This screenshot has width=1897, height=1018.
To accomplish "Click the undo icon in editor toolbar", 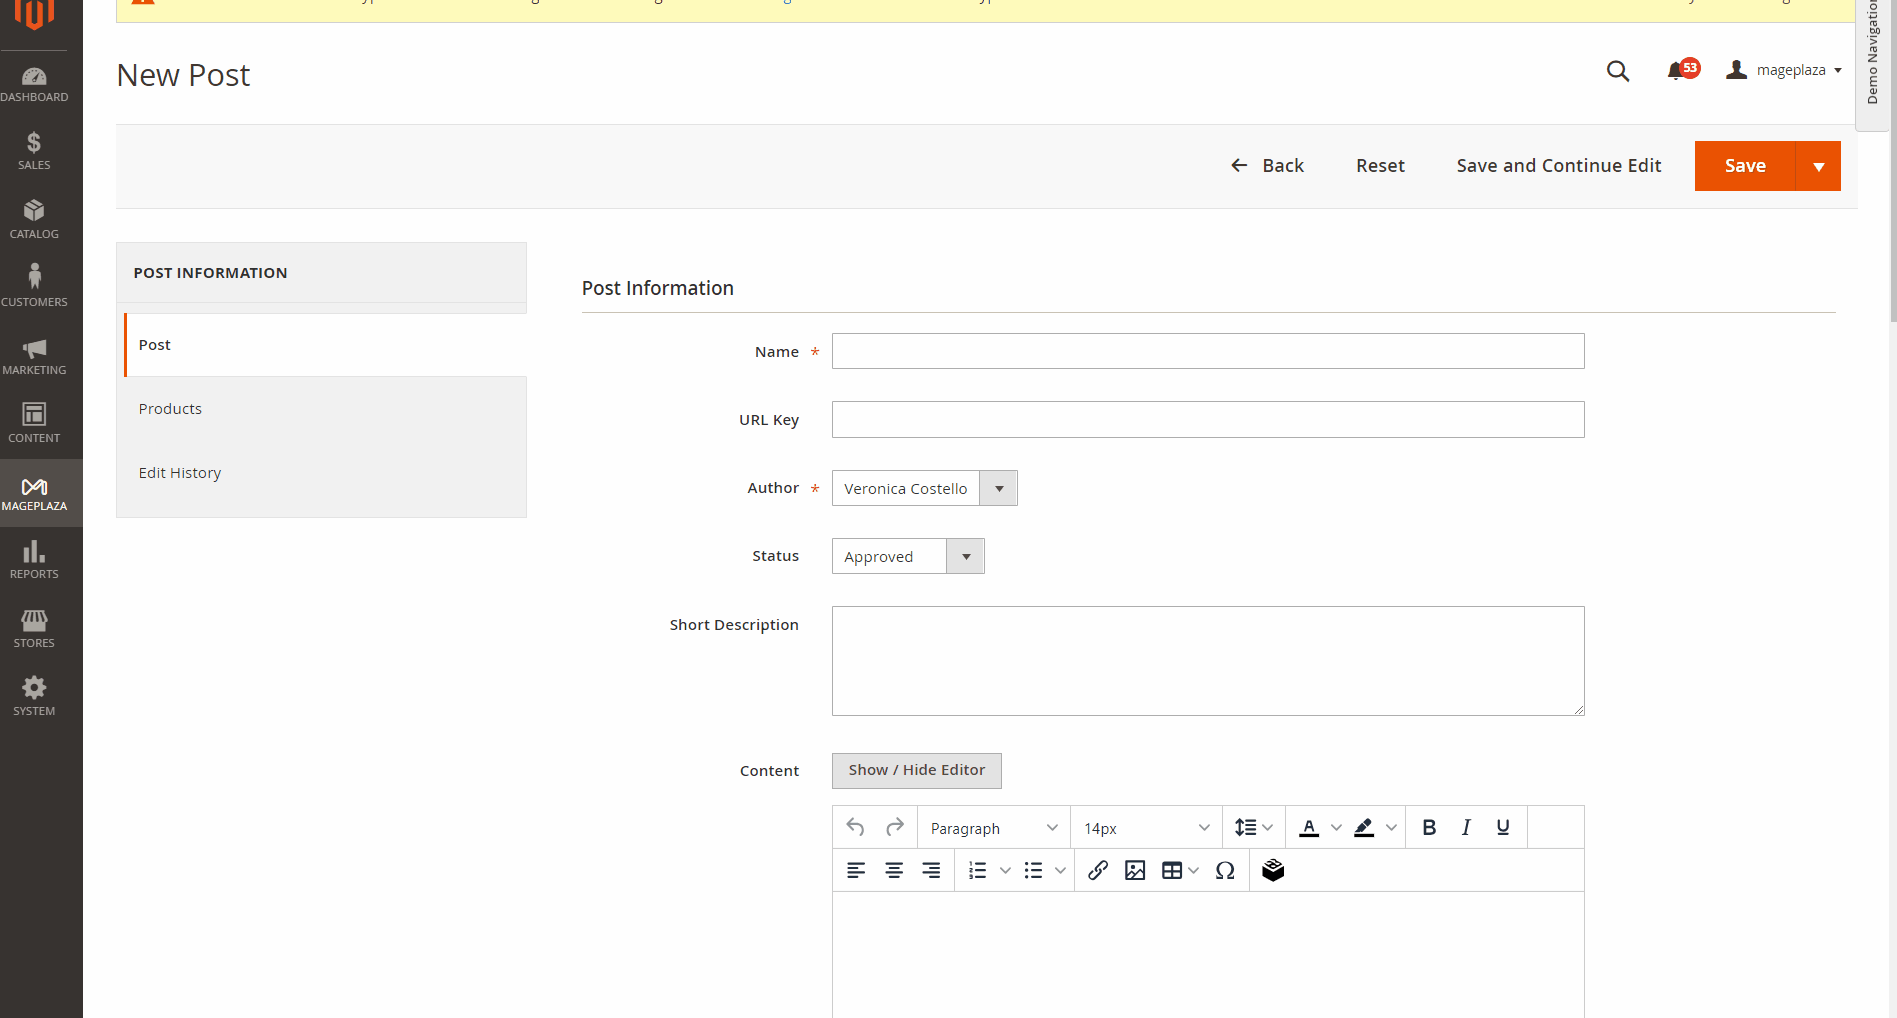I will tap(855, 827).
